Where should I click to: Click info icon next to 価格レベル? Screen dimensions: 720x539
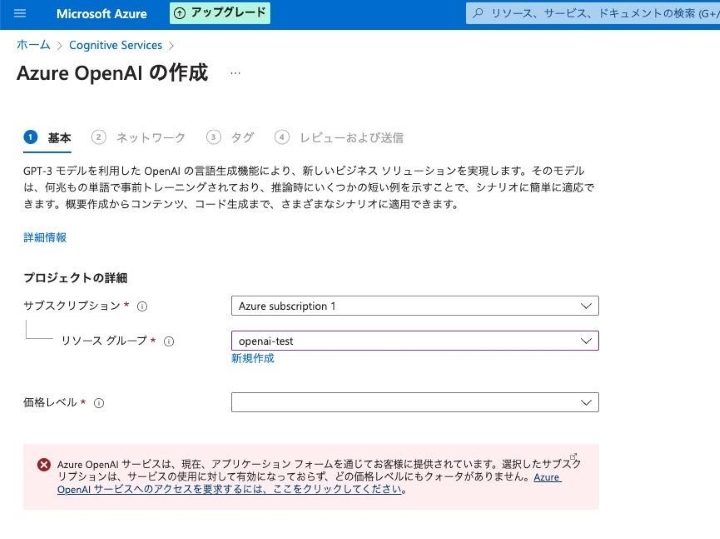click(x=99, y=403)
